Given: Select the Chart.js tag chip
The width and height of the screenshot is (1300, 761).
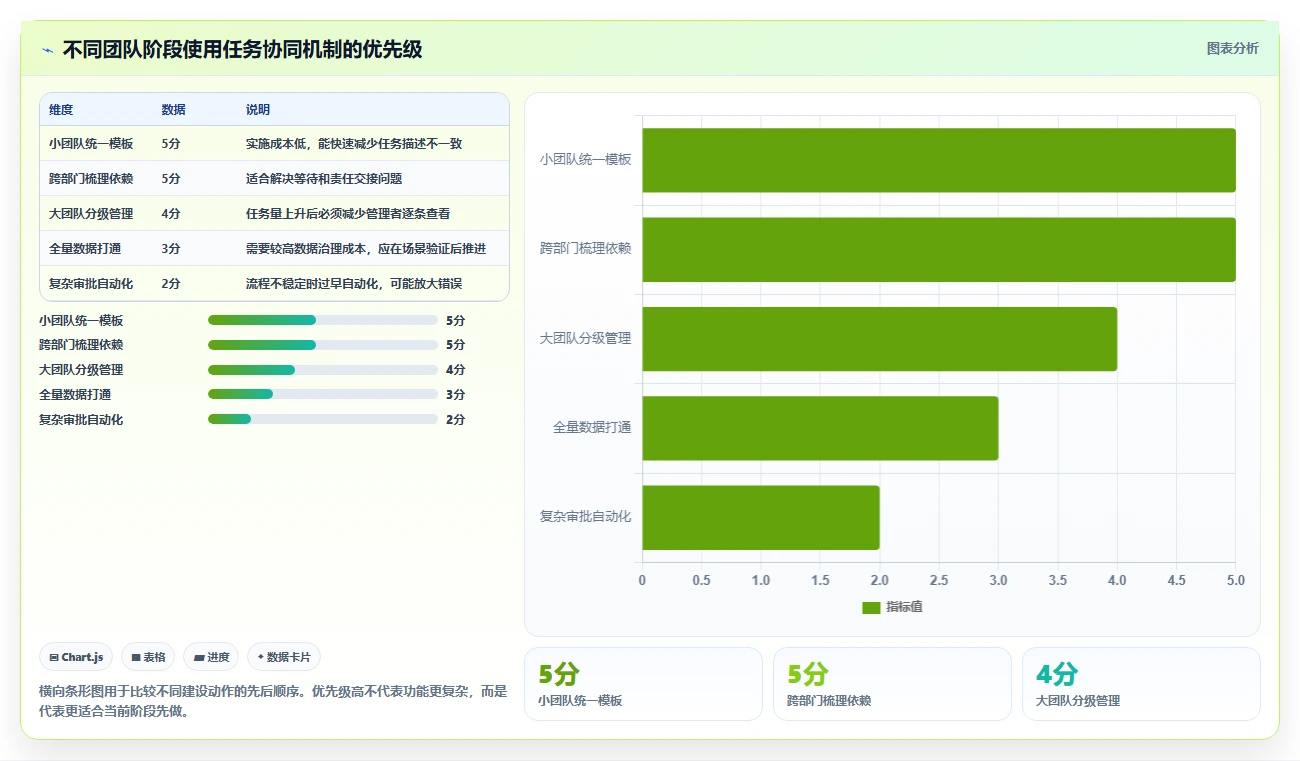Looking at the screenshot, I should pyautogui.click(x=76, y=657).
